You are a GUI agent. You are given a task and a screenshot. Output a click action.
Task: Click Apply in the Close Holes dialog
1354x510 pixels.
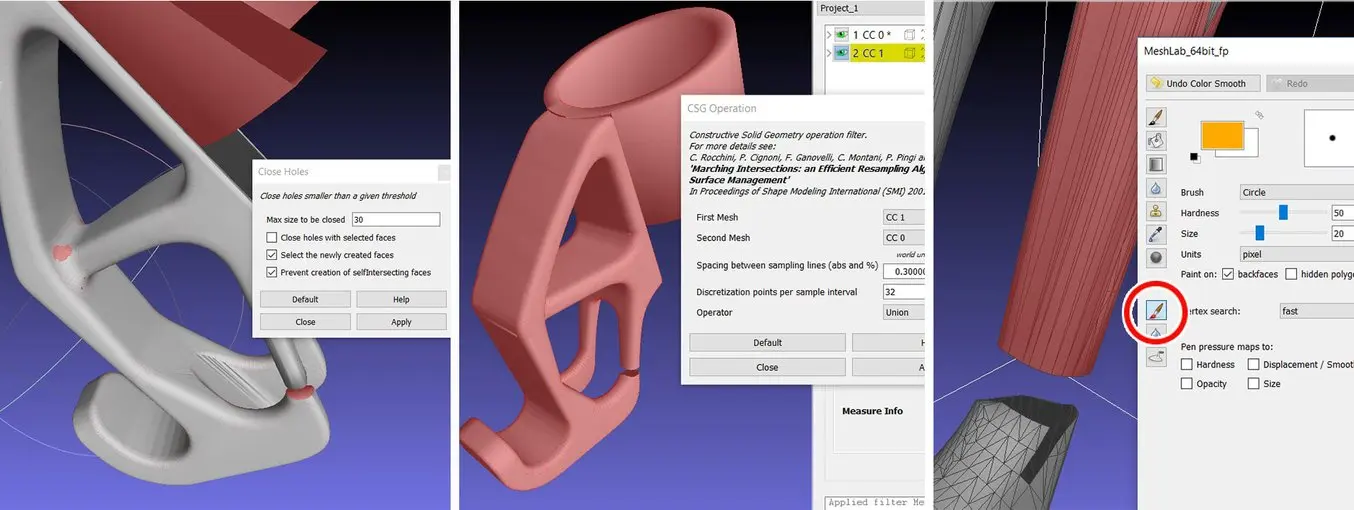pyautogui.click(x=401, y=322)
